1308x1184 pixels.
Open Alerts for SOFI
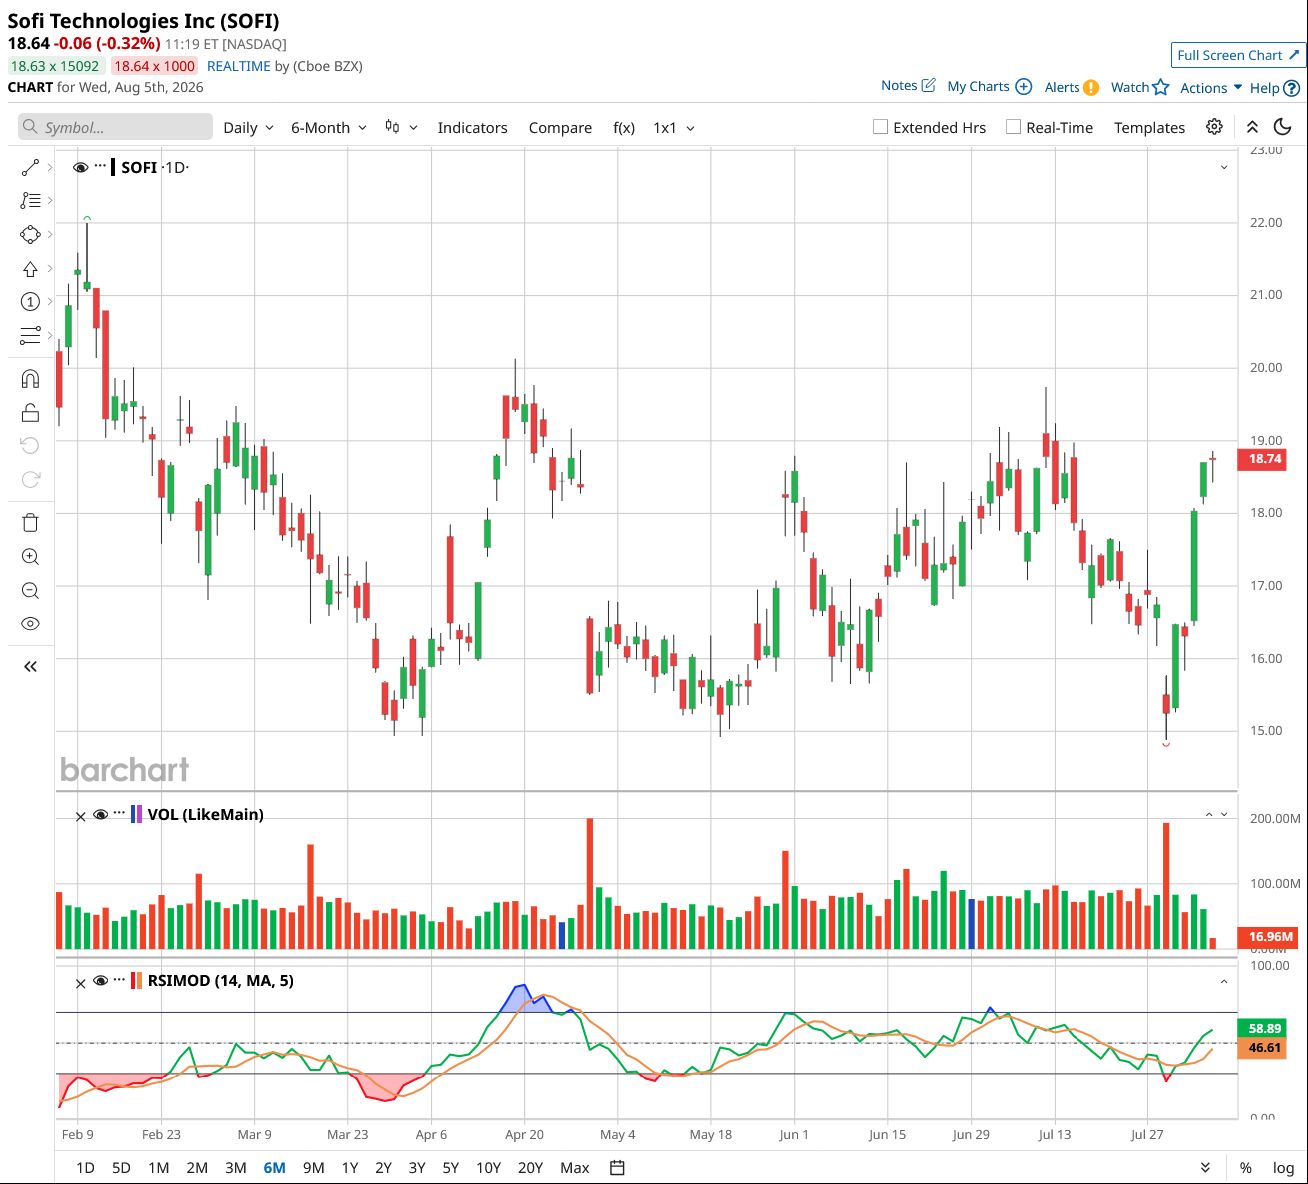1071,87
